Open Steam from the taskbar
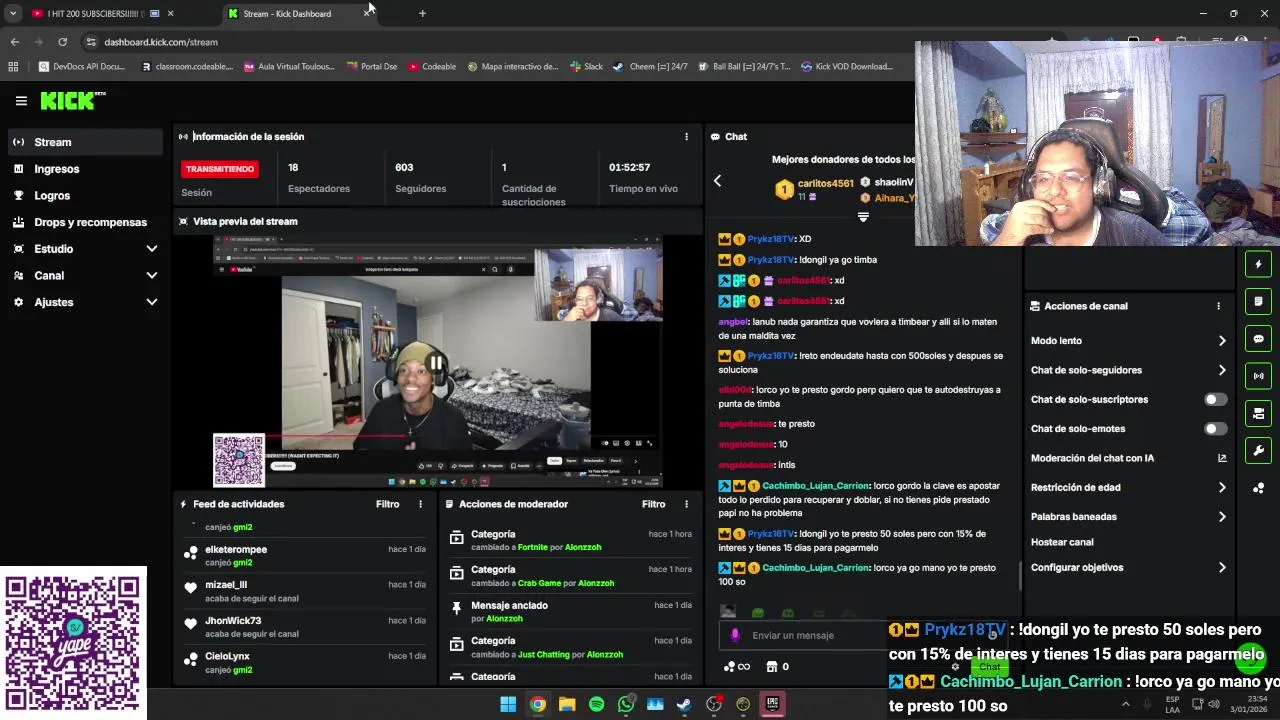Viewport: 1280px width, 720px height. (x=684, y=704)
